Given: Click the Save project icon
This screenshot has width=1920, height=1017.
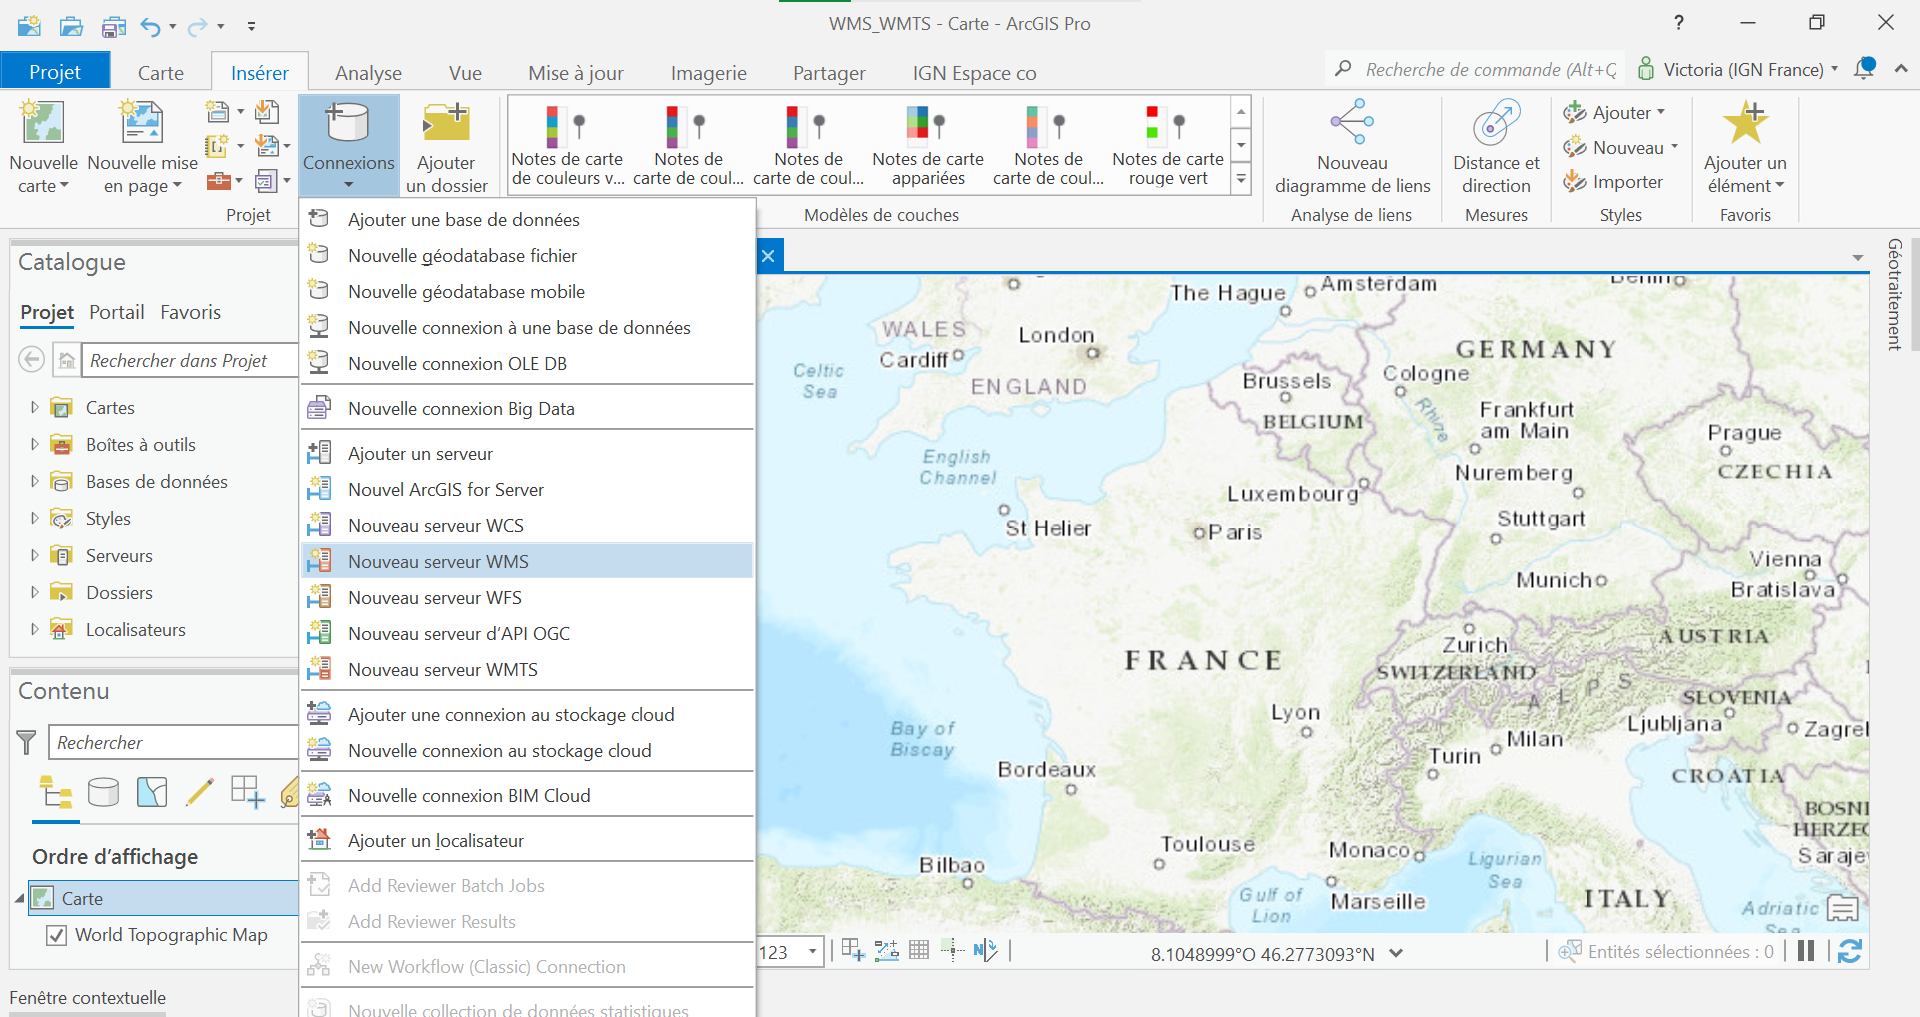Looking at the screenshot, I should click(x=114, y=26).
